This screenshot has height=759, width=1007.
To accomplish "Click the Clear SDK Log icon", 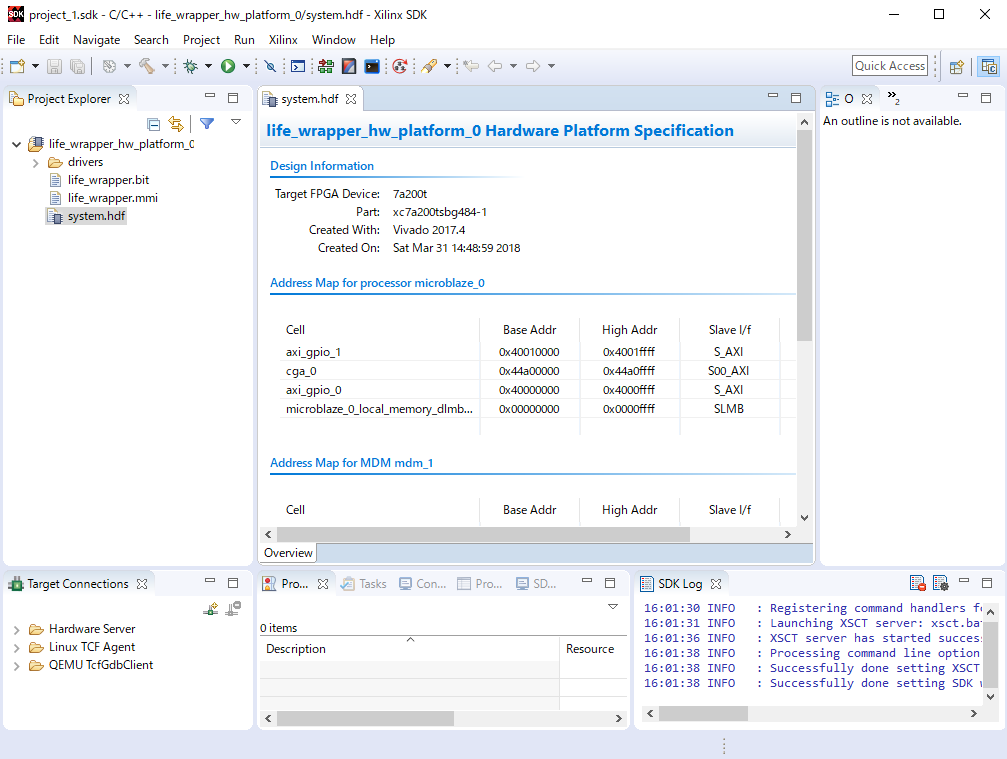I will point(918,583).
